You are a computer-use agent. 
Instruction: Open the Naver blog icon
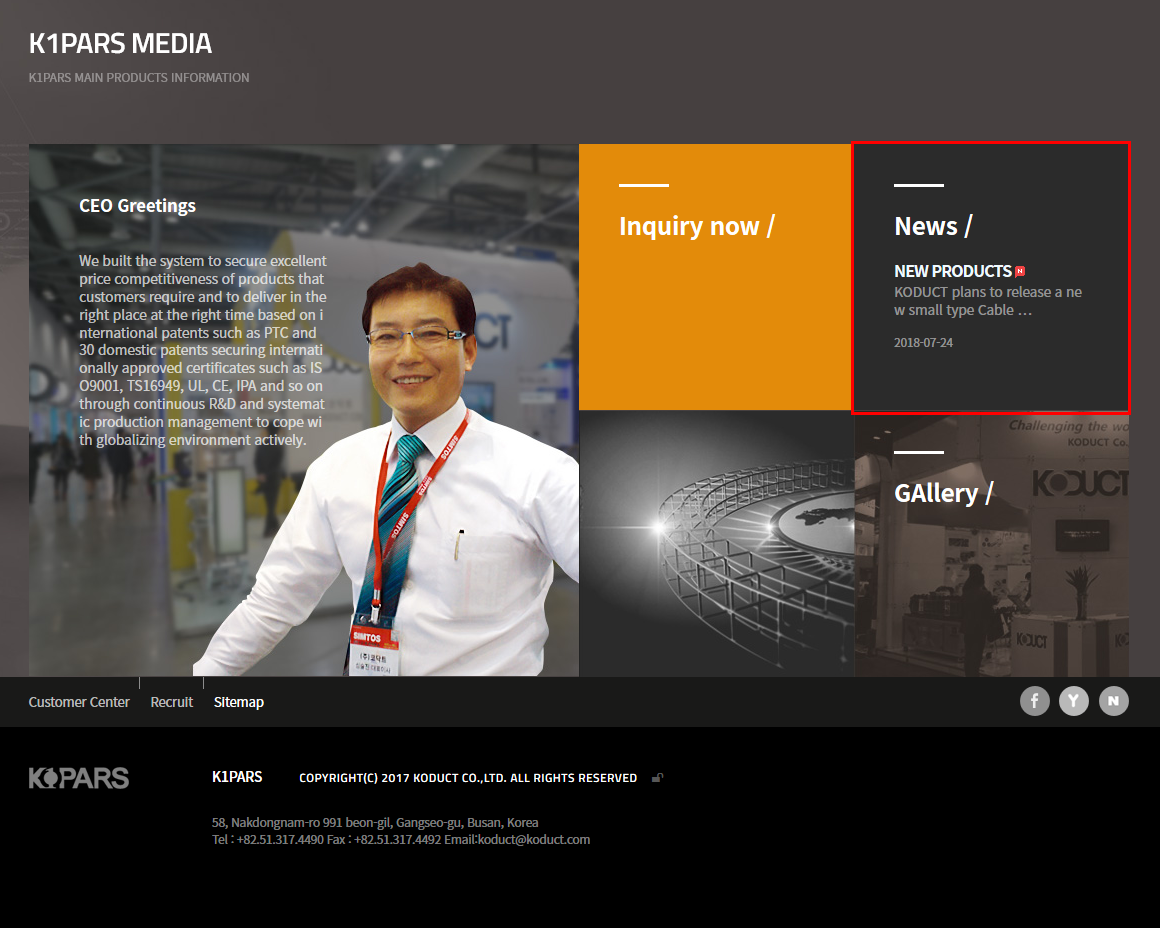(1113, 701)
